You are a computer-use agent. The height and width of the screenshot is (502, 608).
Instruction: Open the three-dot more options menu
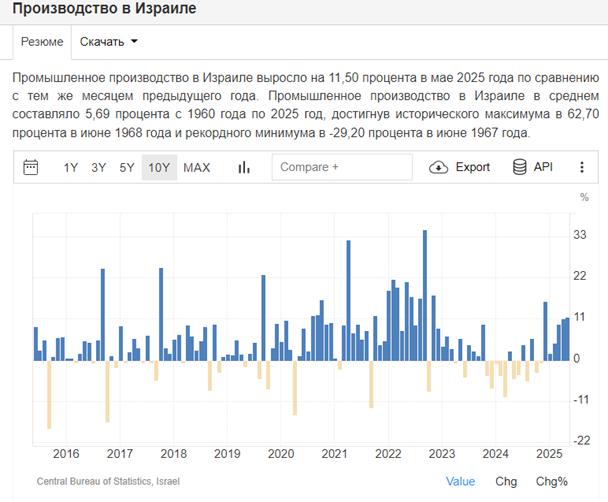582,167
